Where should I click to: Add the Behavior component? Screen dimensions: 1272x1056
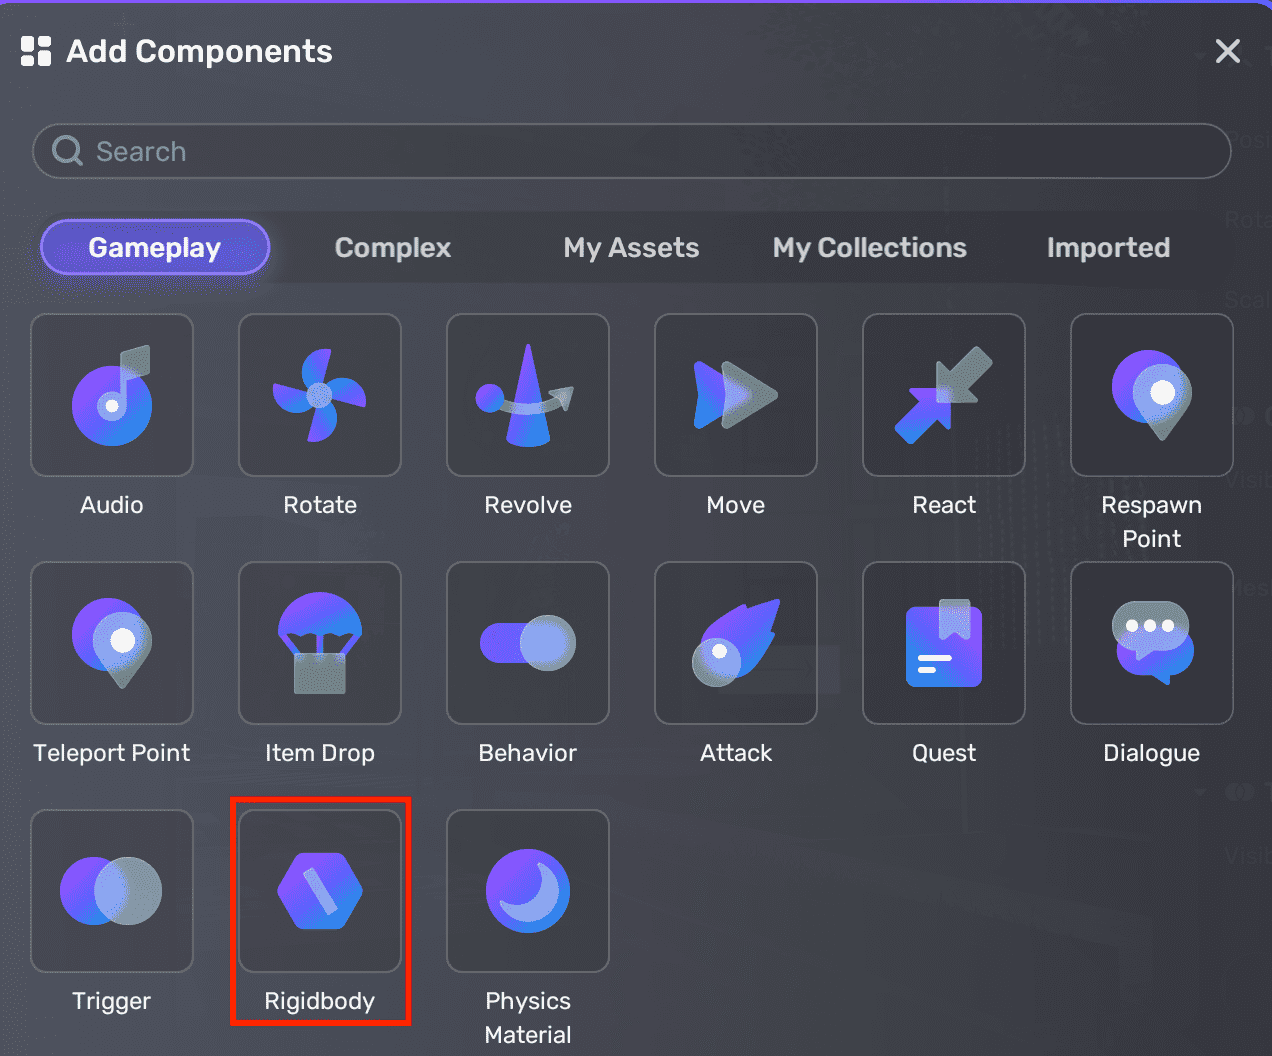click(x=528, y=643)
